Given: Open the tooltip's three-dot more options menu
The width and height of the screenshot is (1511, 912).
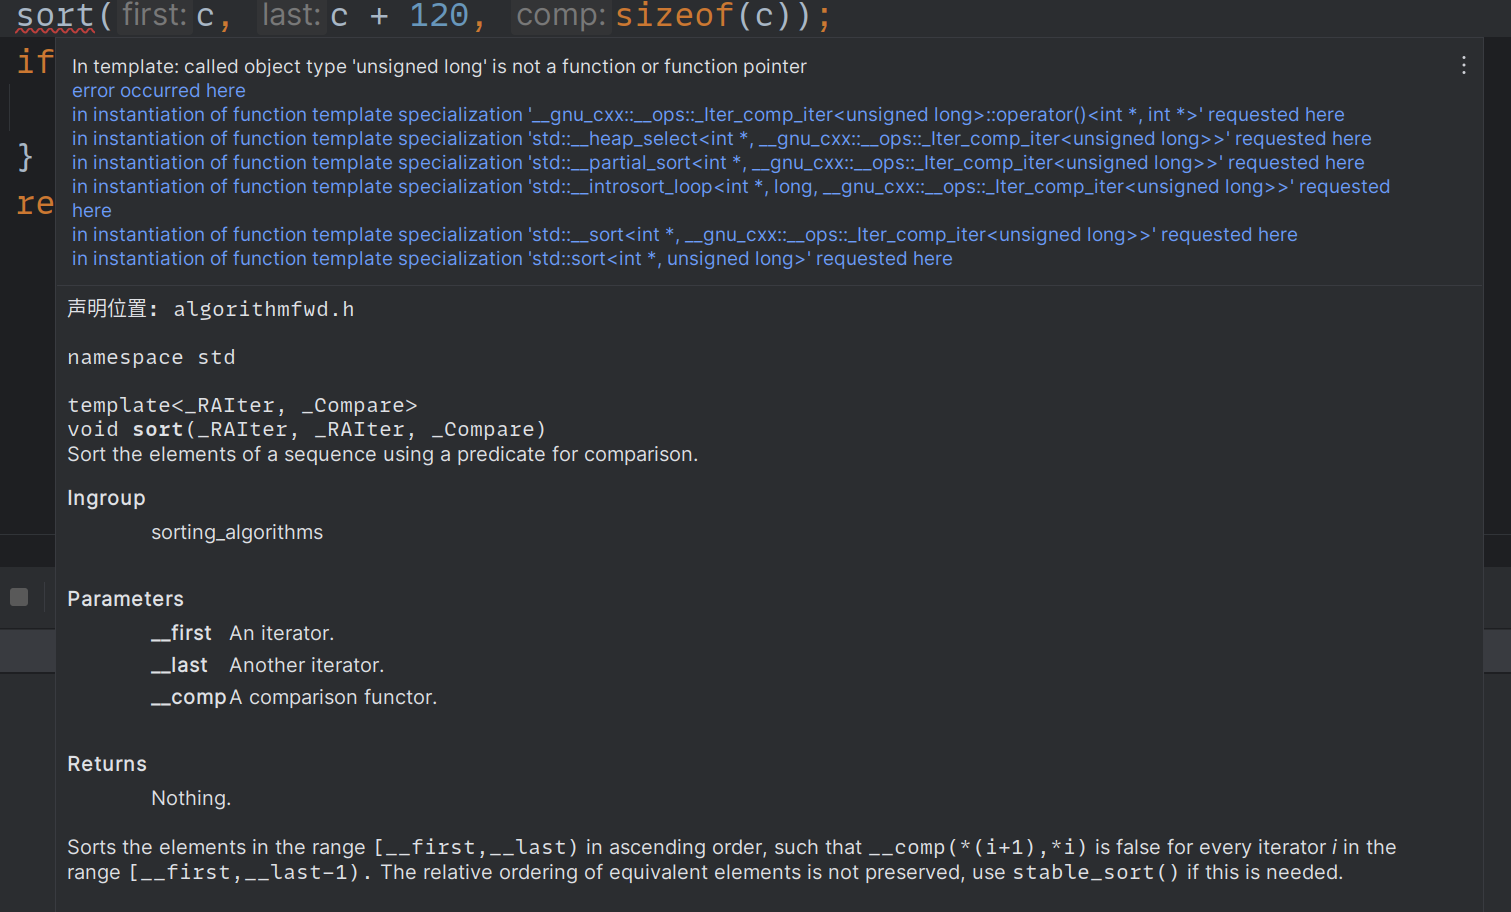Looking at the screenshot, I should (1463, 65).
